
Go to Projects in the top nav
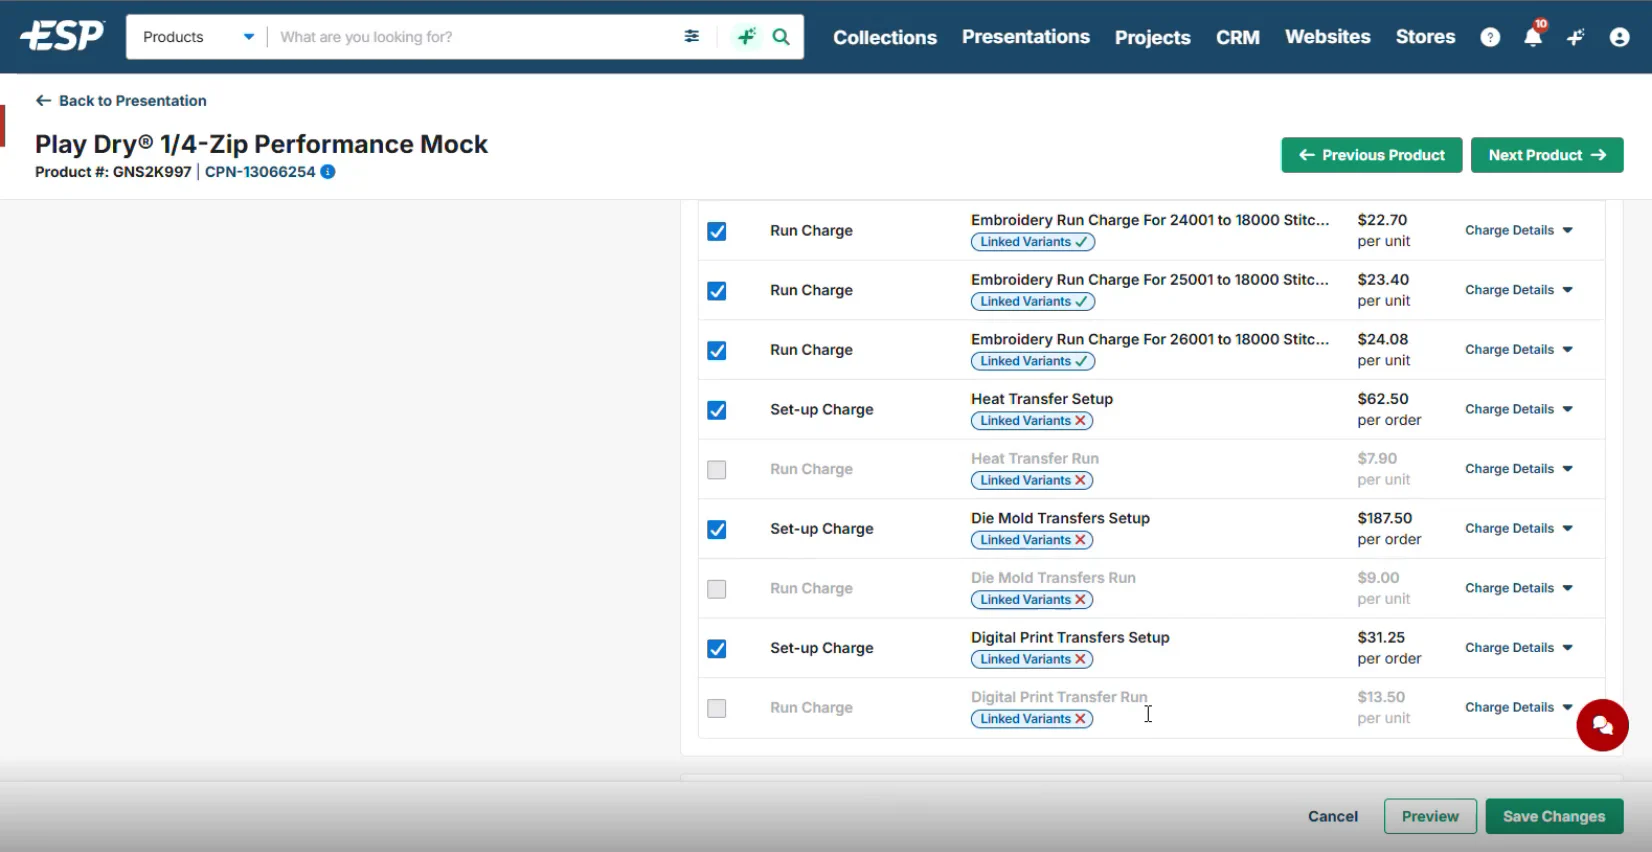(x=1153, y=37)
